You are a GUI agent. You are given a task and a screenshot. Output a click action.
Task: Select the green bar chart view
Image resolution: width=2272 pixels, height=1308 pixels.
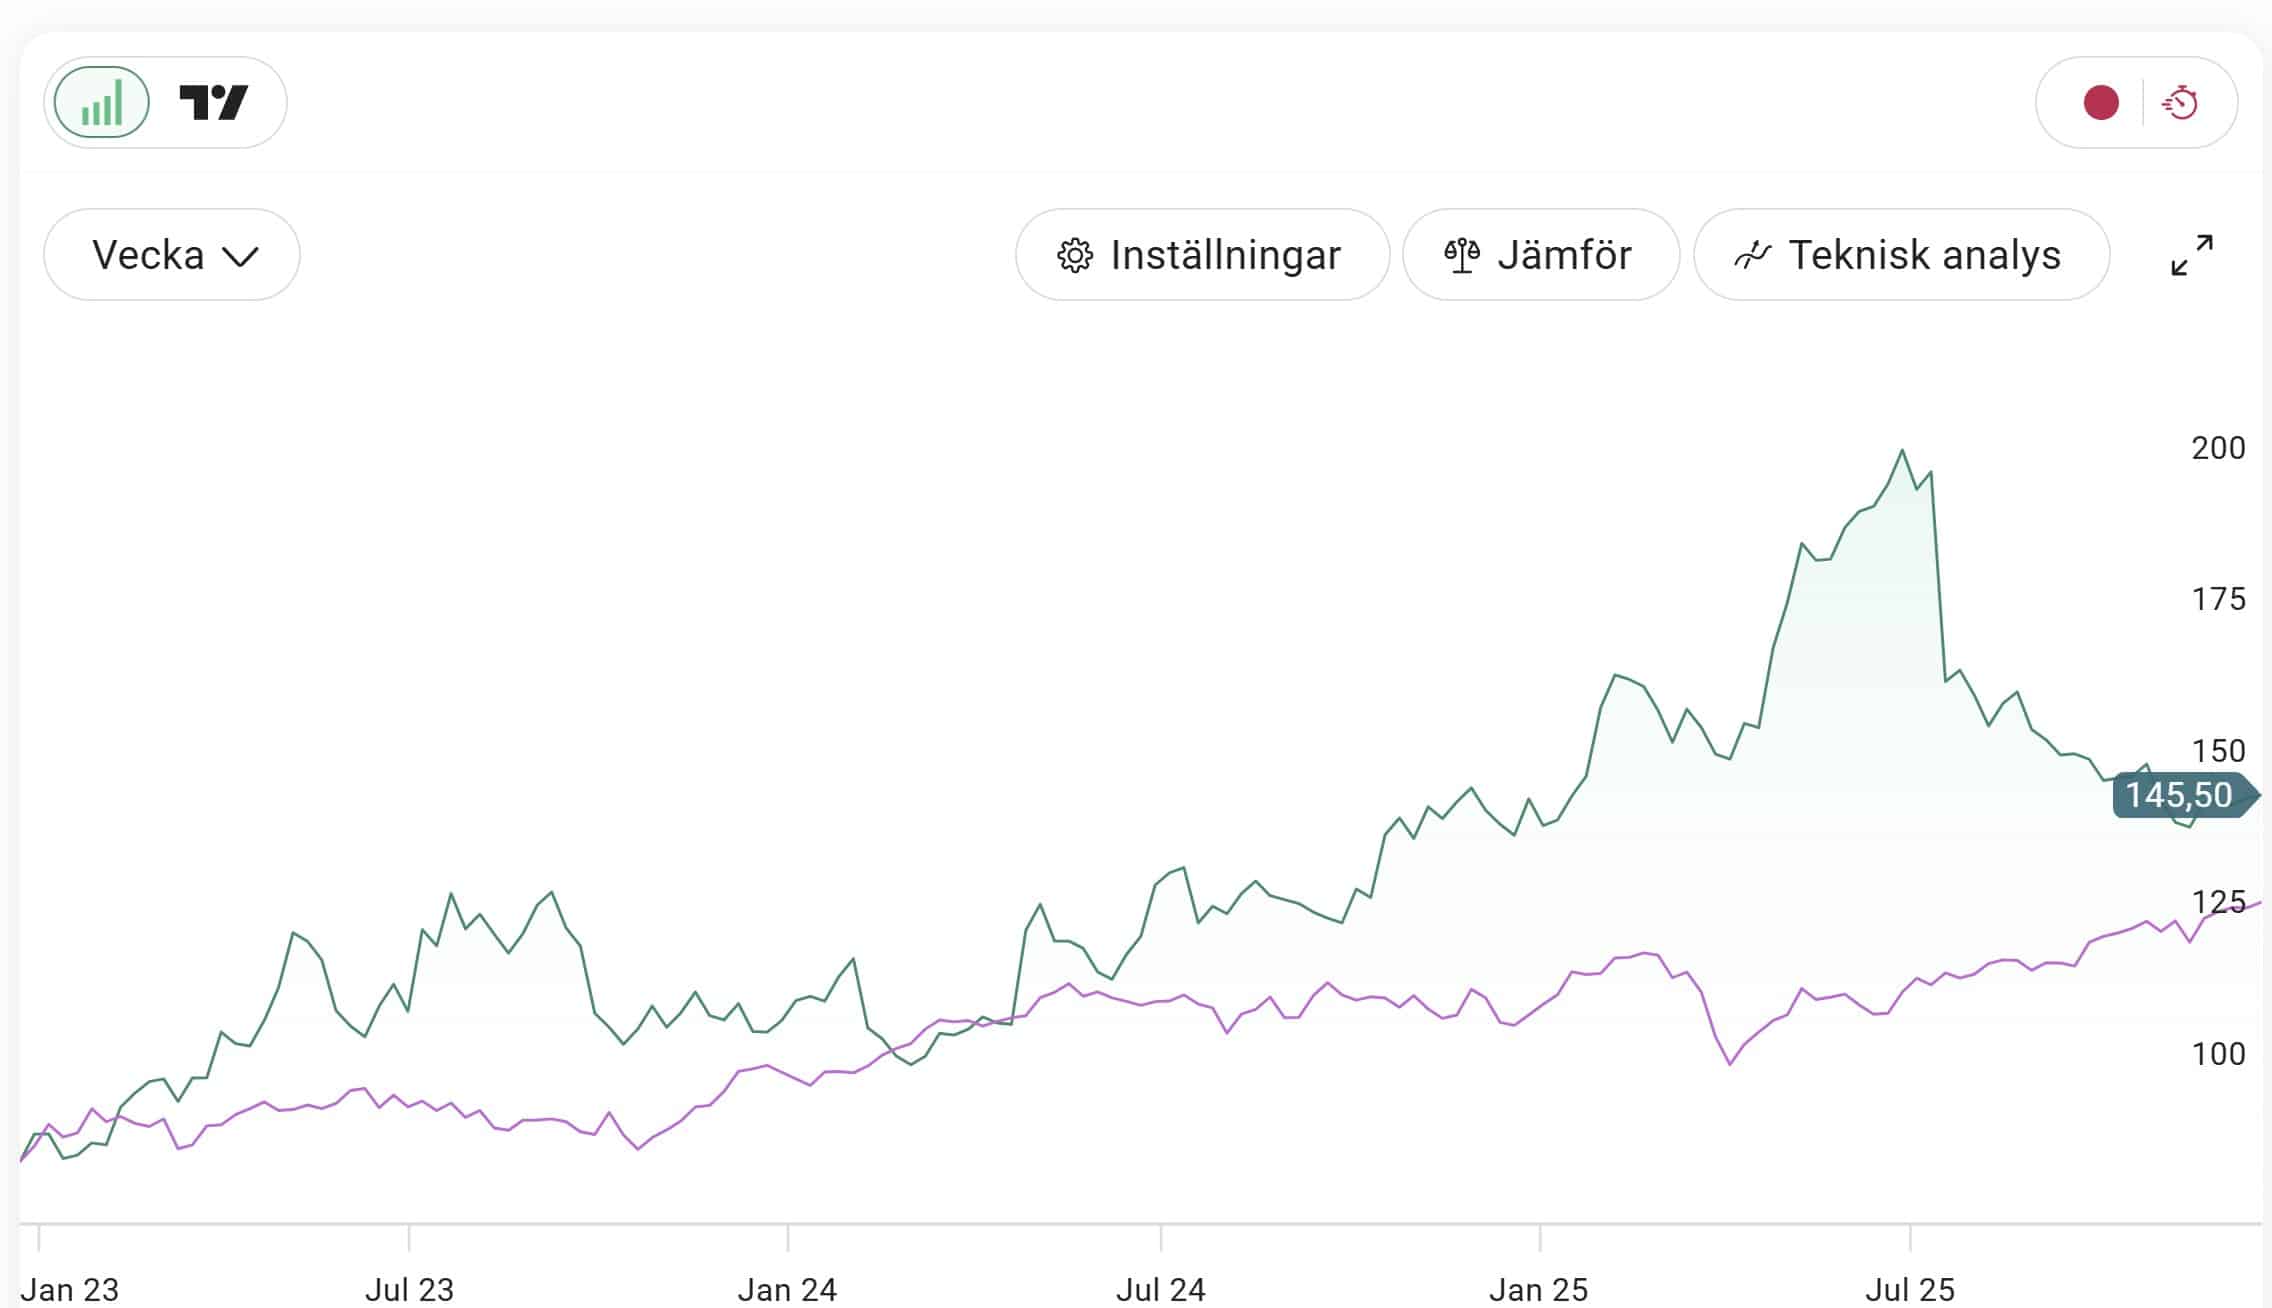point(101,102)
